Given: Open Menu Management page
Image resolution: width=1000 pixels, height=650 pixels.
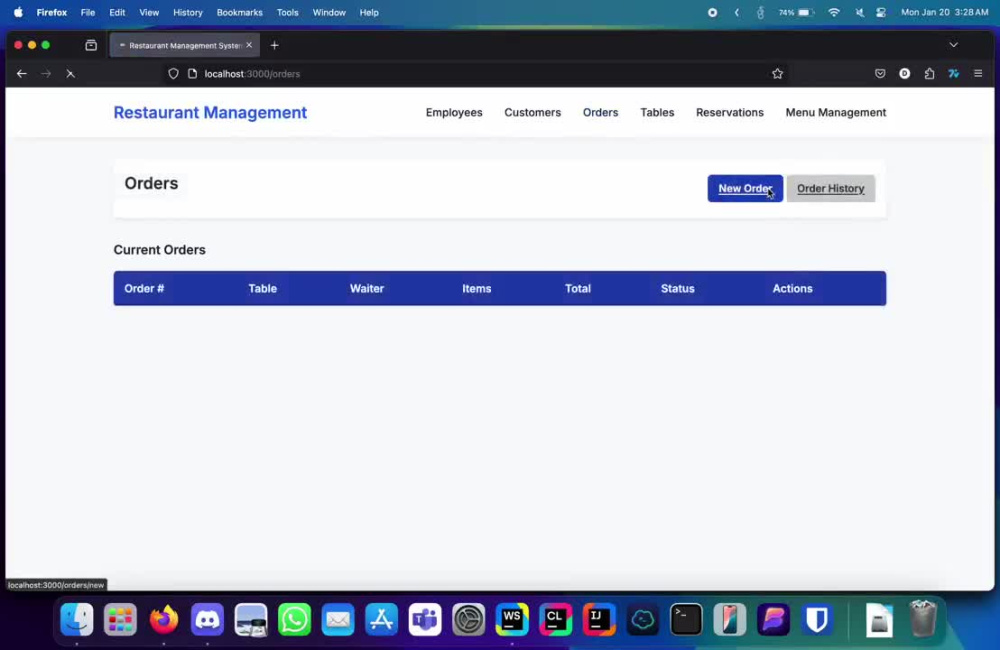Looking at the screenshot, I should (x=835, y=112).
